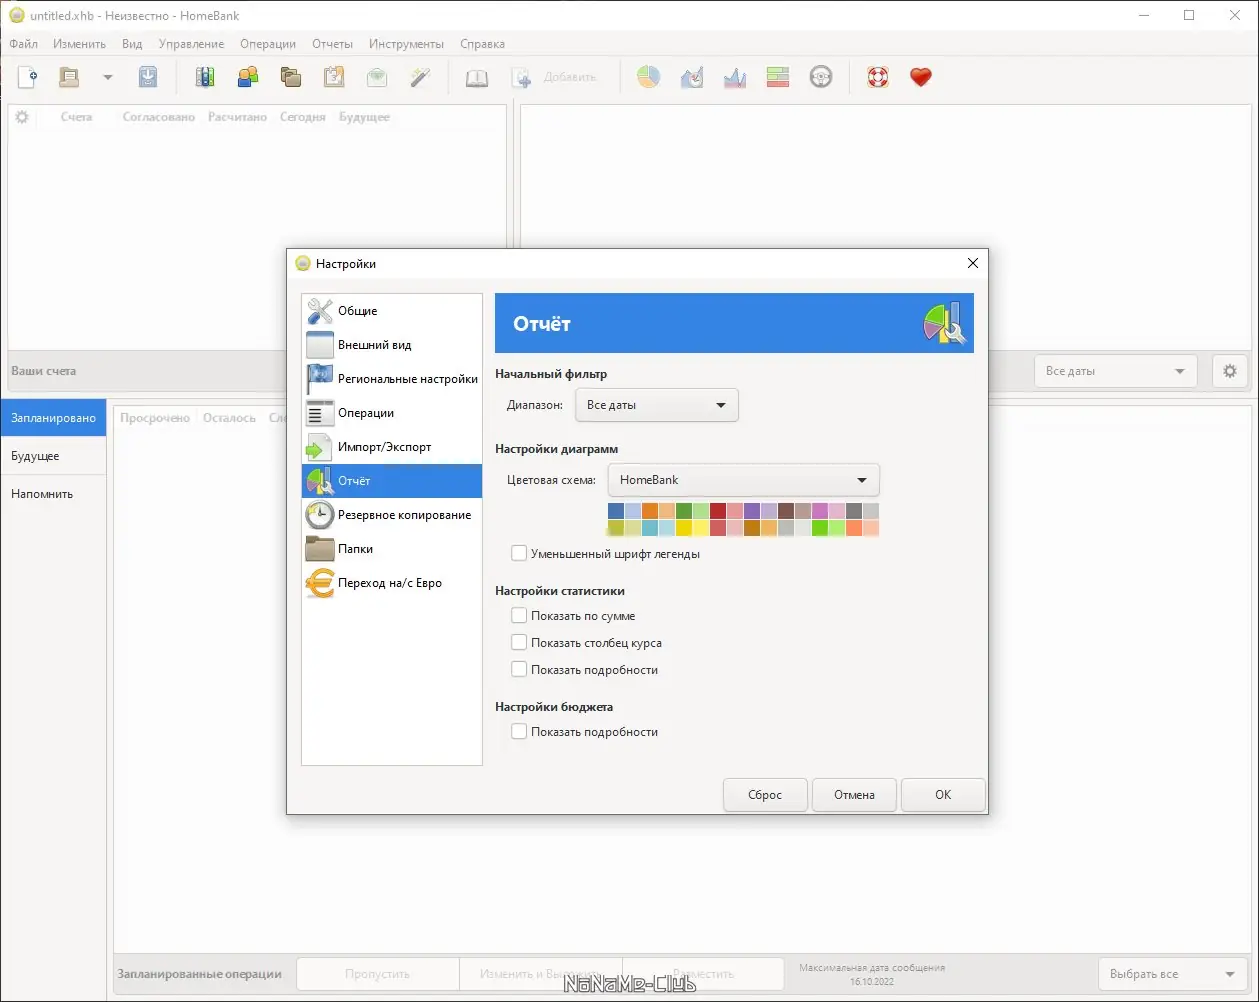
Task: Open the Справка menu
Action: click(482, 44)
